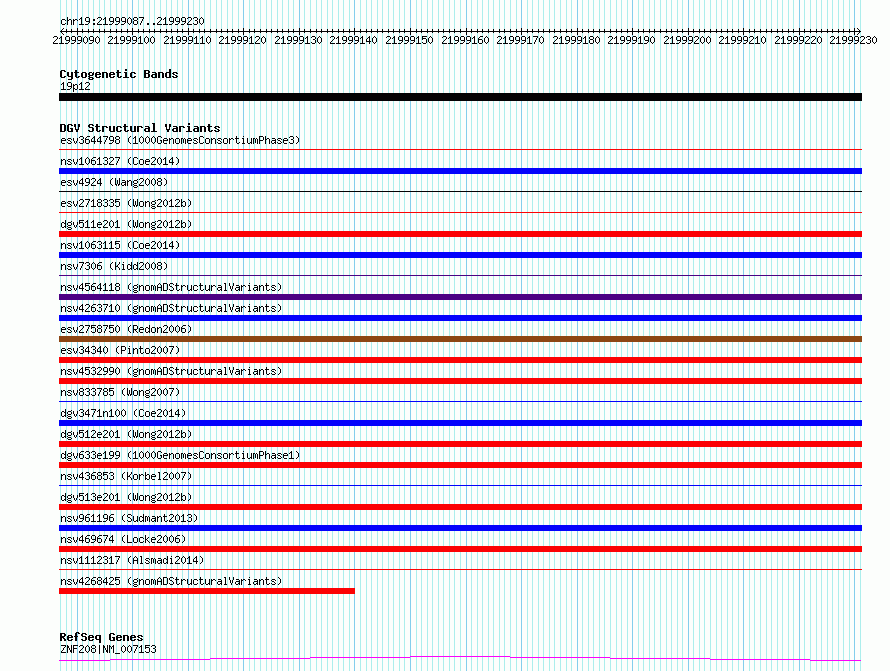Viewport: 890px width, 671px height.
Task: Click ruler position 21999130
Action: (x=298, y=40)
